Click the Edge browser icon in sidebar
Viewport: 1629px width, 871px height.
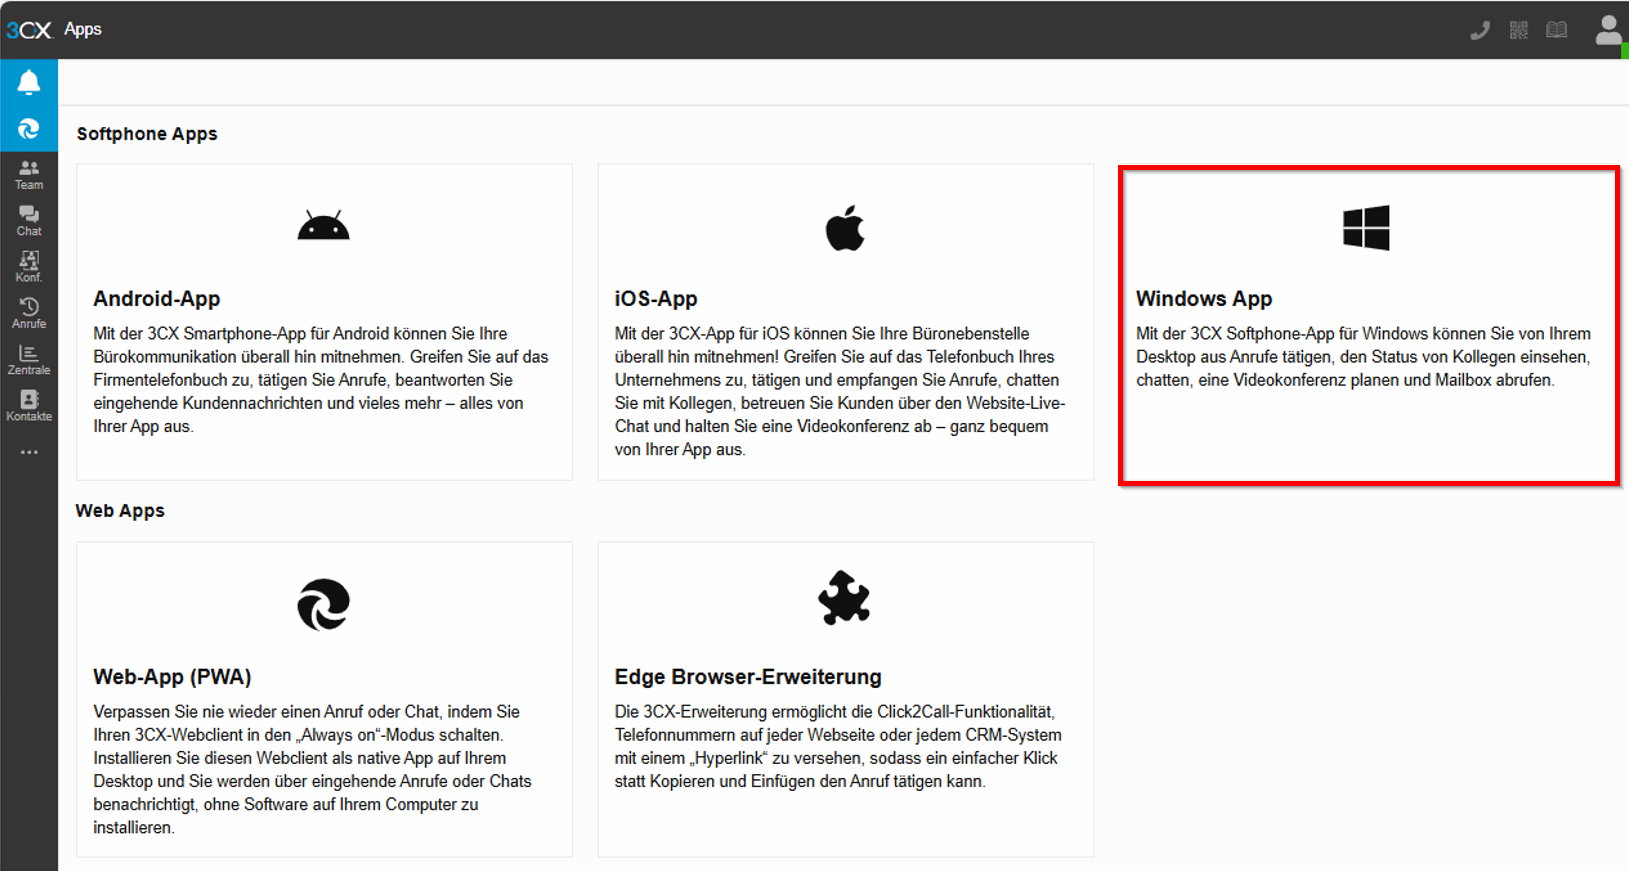[29, 129]
